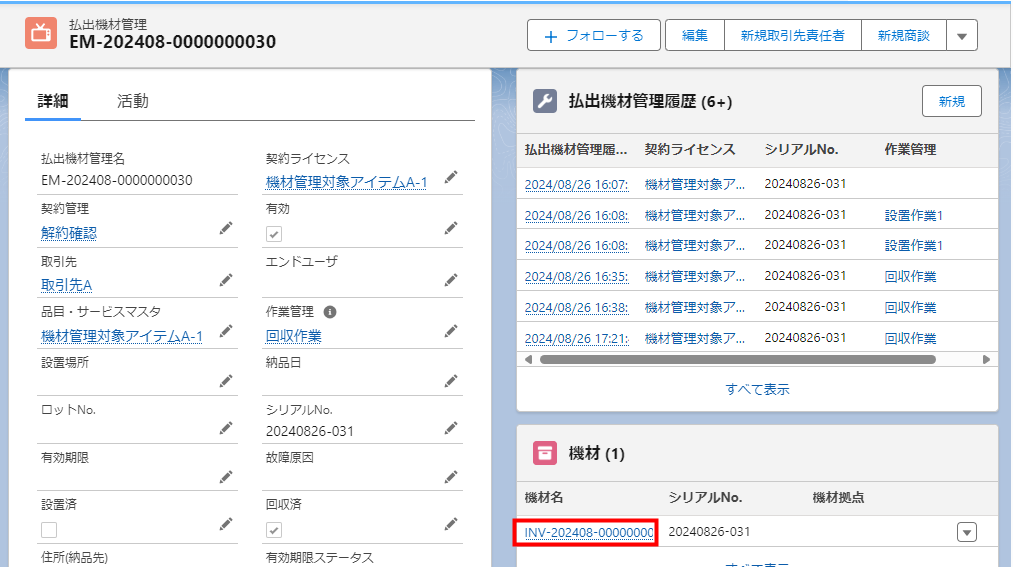Open the INV-202408 機材 record link
The height and width of the screenshot is (567, 1013).
(589, 532)
